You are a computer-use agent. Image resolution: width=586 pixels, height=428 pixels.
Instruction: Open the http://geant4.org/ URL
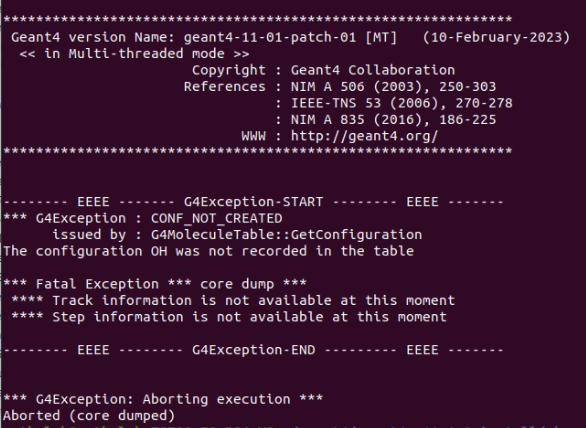(364, 136)
